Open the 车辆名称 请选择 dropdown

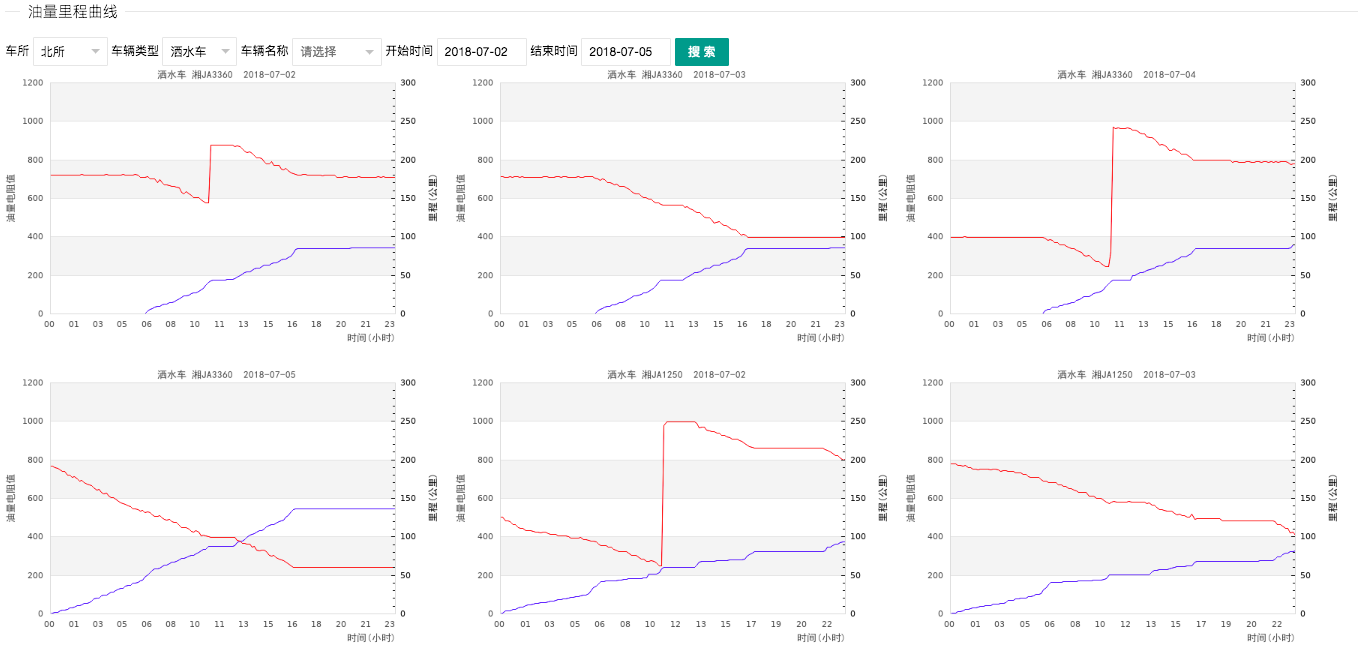[x=337, y=51]
